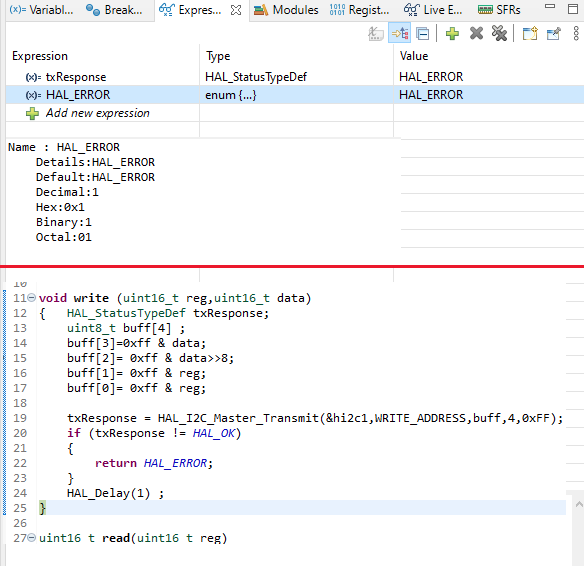Toggle Show Logical Structure button

point(400,34)
